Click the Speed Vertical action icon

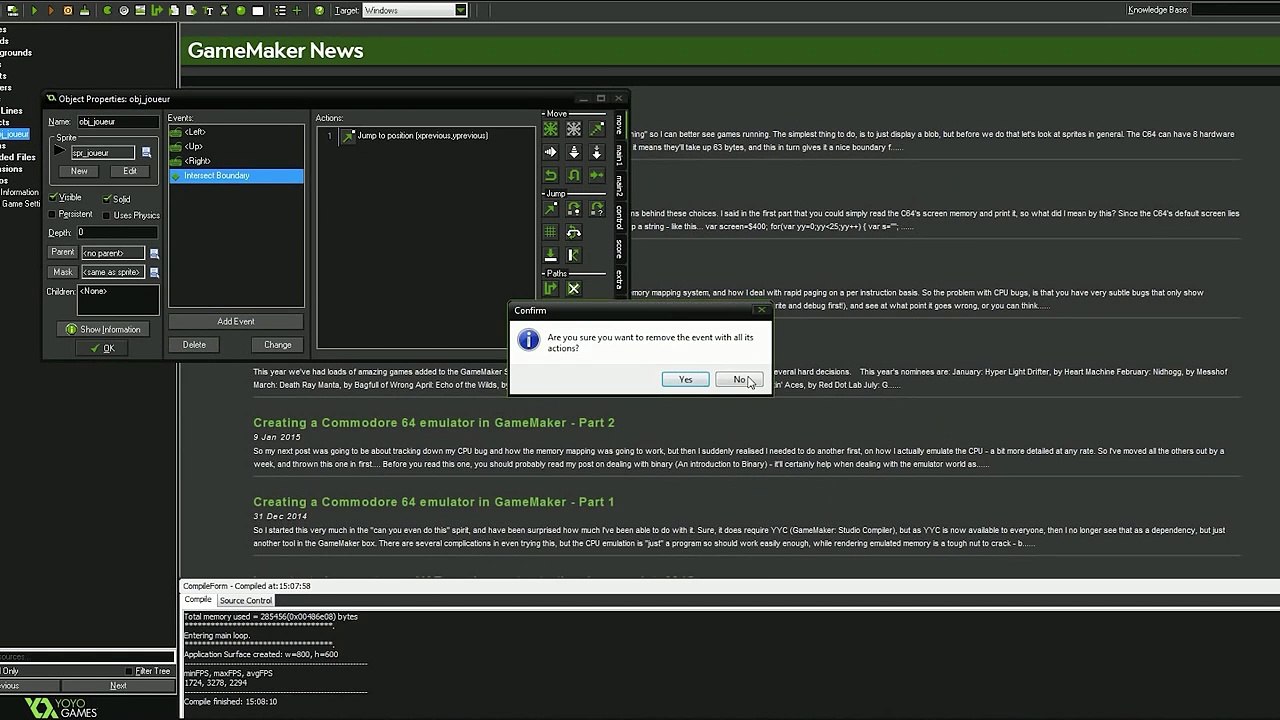pyautogui.click(x=573, y=152)
